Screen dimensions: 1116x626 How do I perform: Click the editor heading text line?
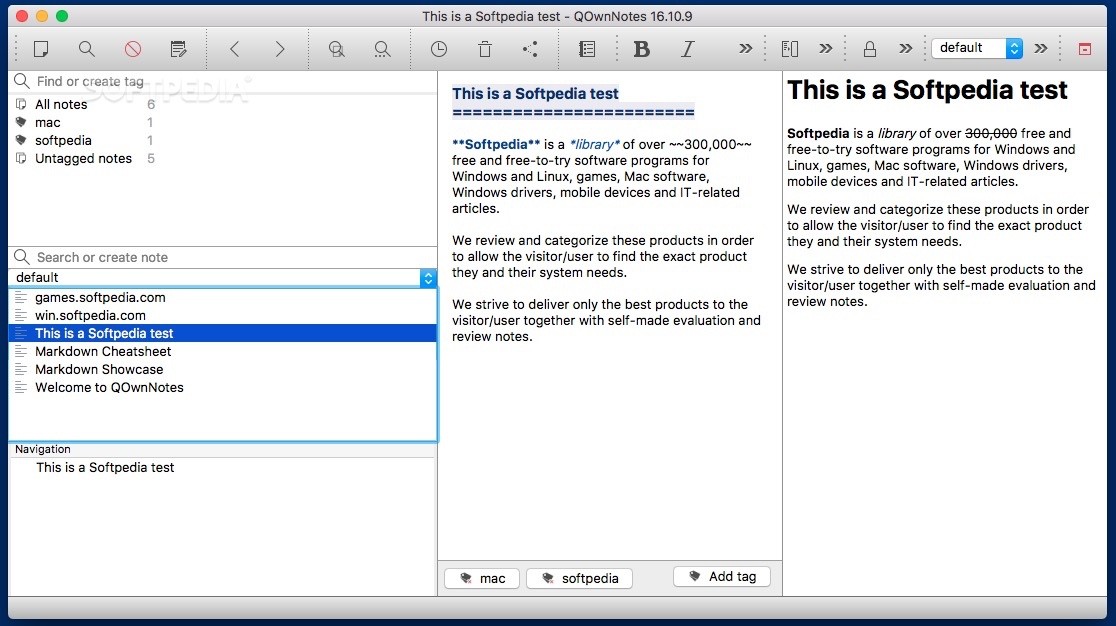(x=535, y=93)
